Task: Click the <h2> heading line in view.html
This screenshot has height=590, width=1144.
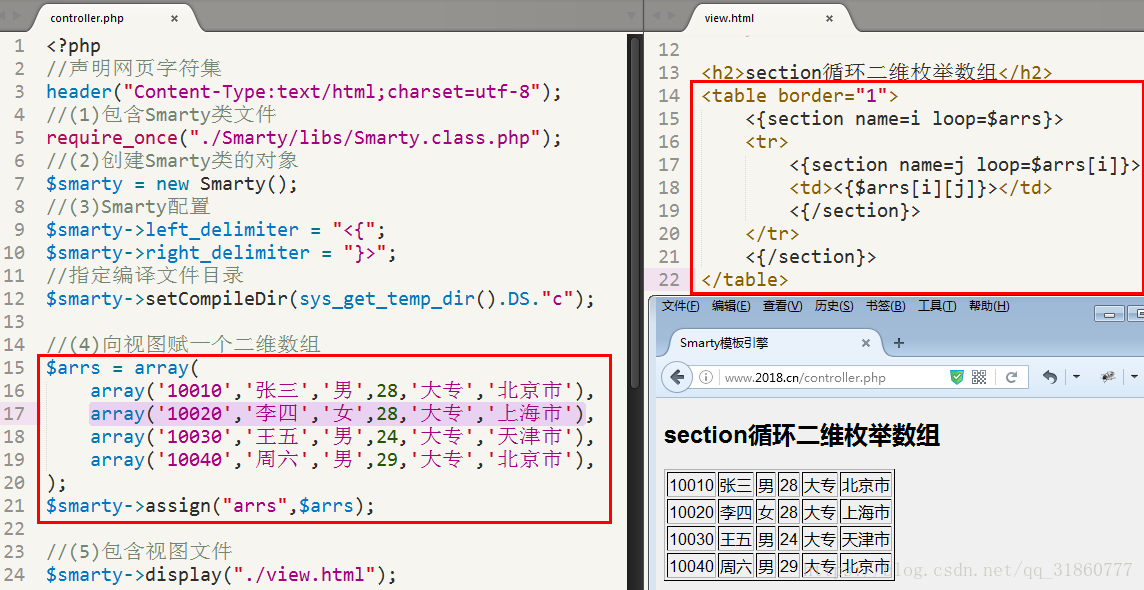Action: [x=877, y=72]
